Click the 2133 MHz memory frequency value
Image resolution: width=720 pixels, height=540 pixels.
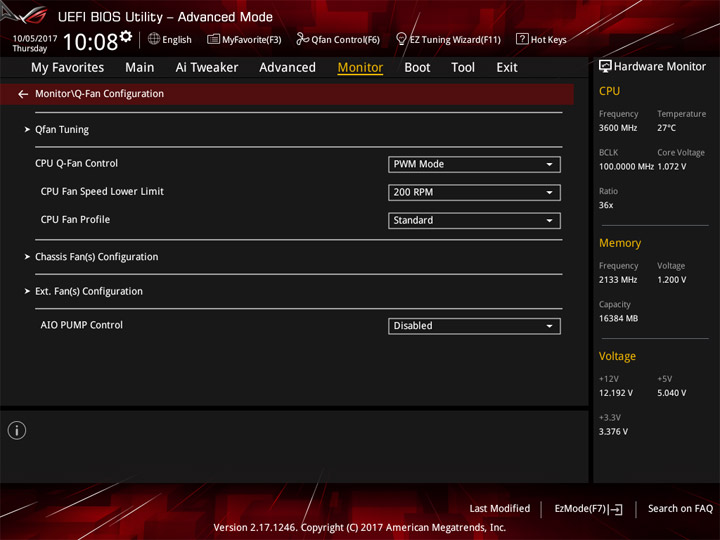(618, 280)
